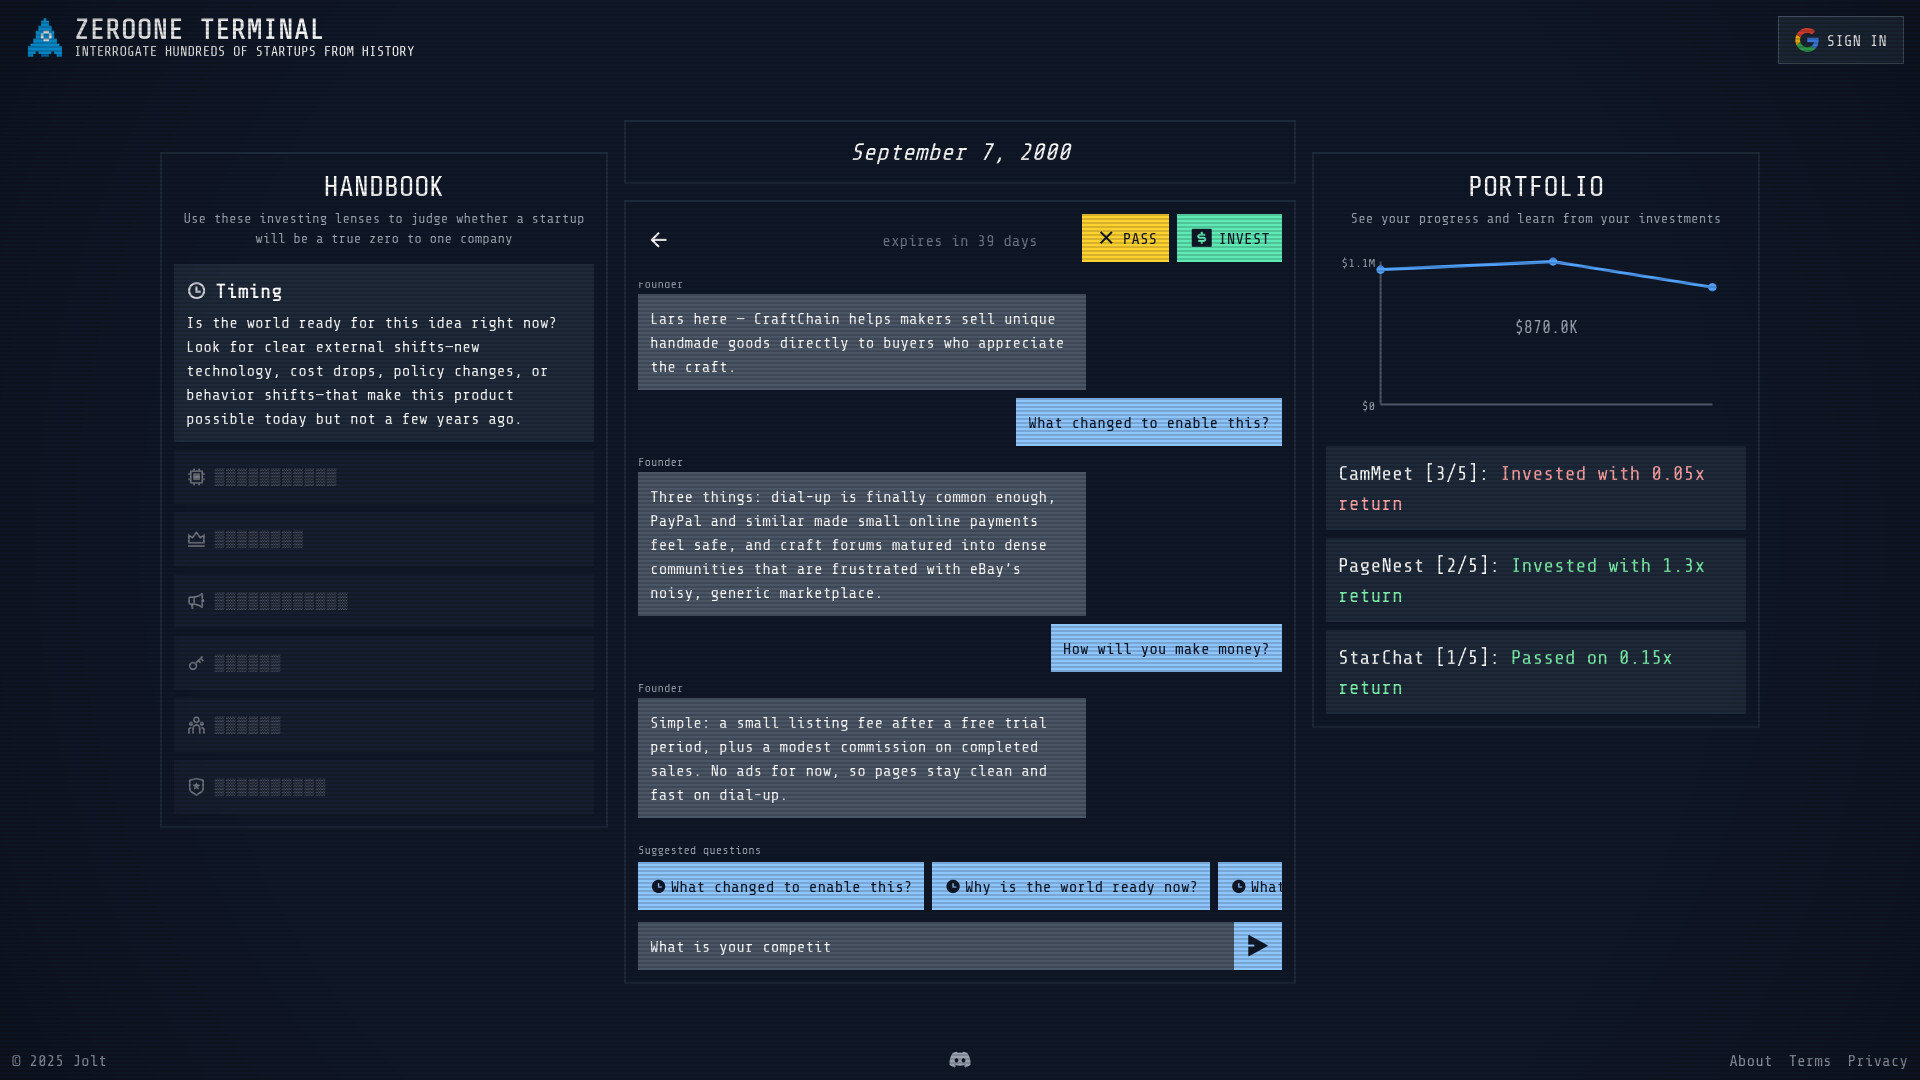Sign in with Google
1920x1080 pixels.
(x=1840, y=40)
